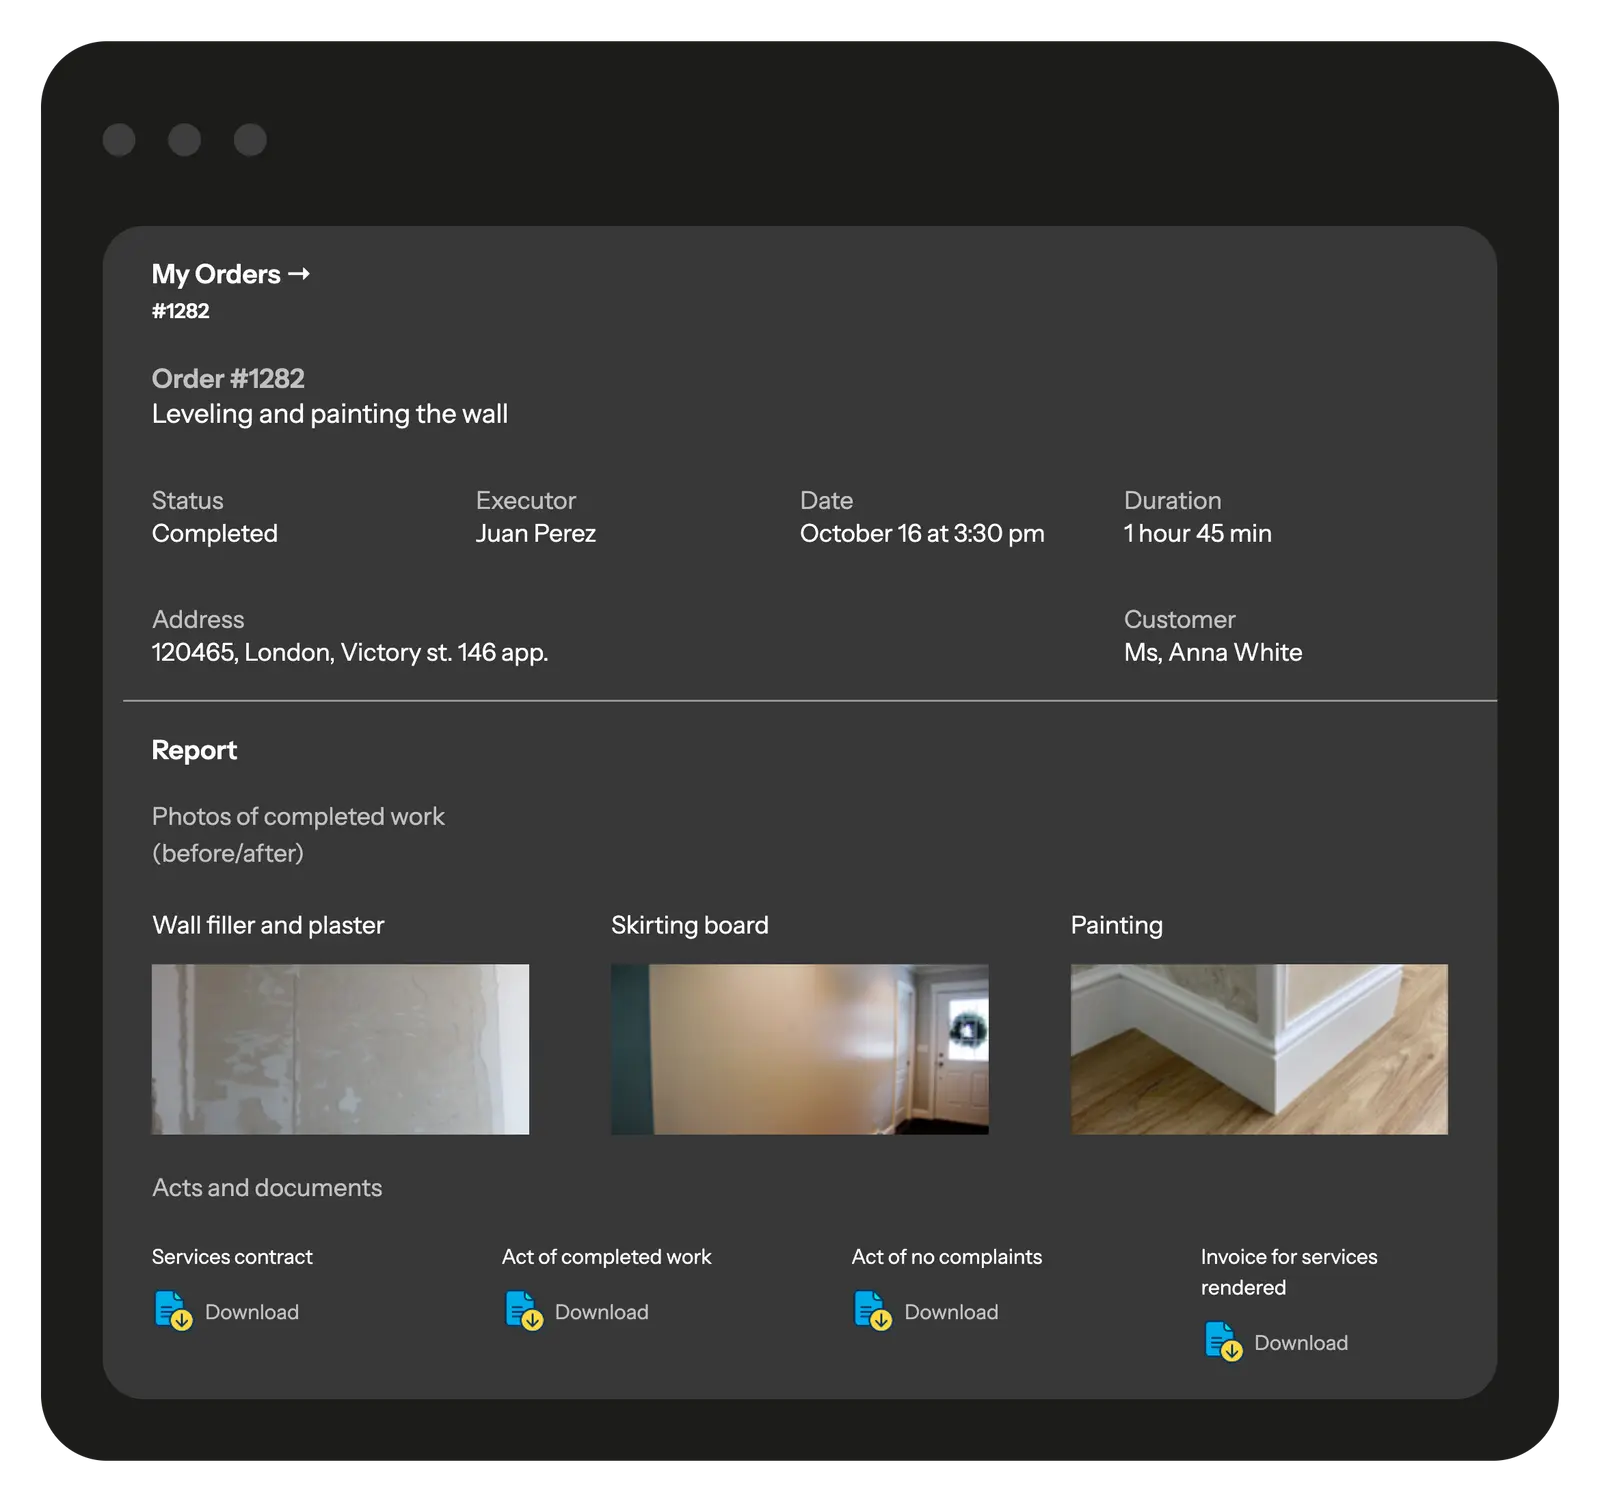Click the arrow next to My Orders
Image resolution: width=1600 pixels, height=1502 pixels.
[299, 274]
